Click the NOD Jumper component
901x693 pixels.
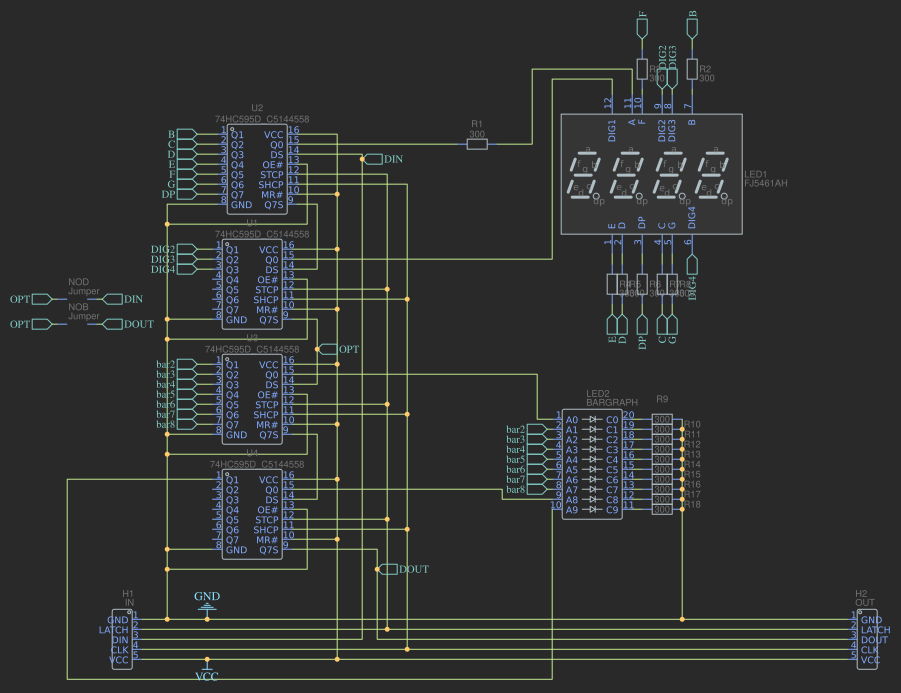coord(78,299)
